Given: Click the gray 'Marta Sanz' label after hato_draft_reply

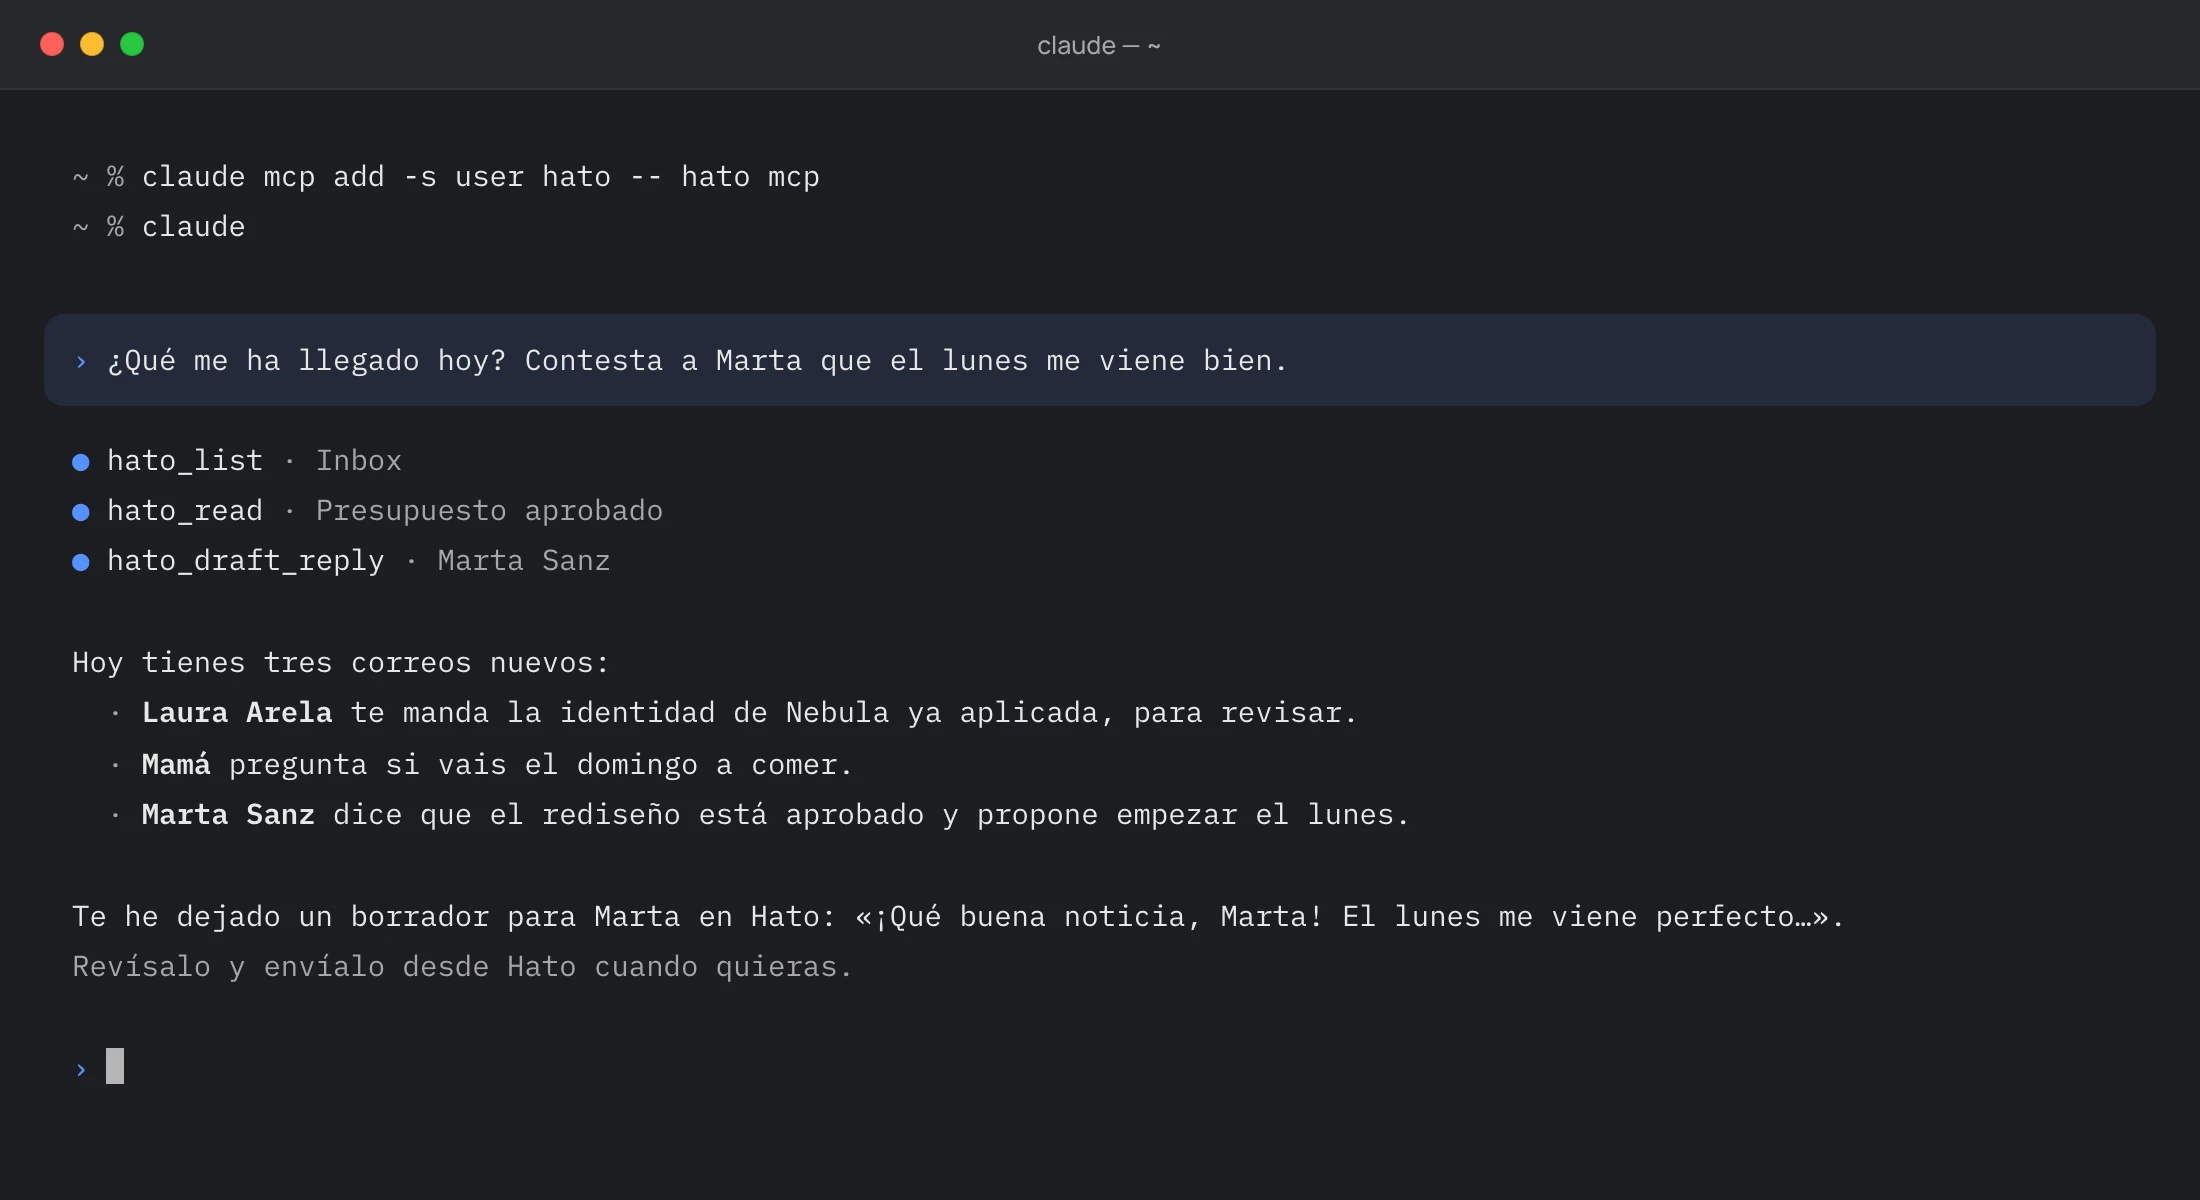Looking at the screenshot, I should point(524,561).
